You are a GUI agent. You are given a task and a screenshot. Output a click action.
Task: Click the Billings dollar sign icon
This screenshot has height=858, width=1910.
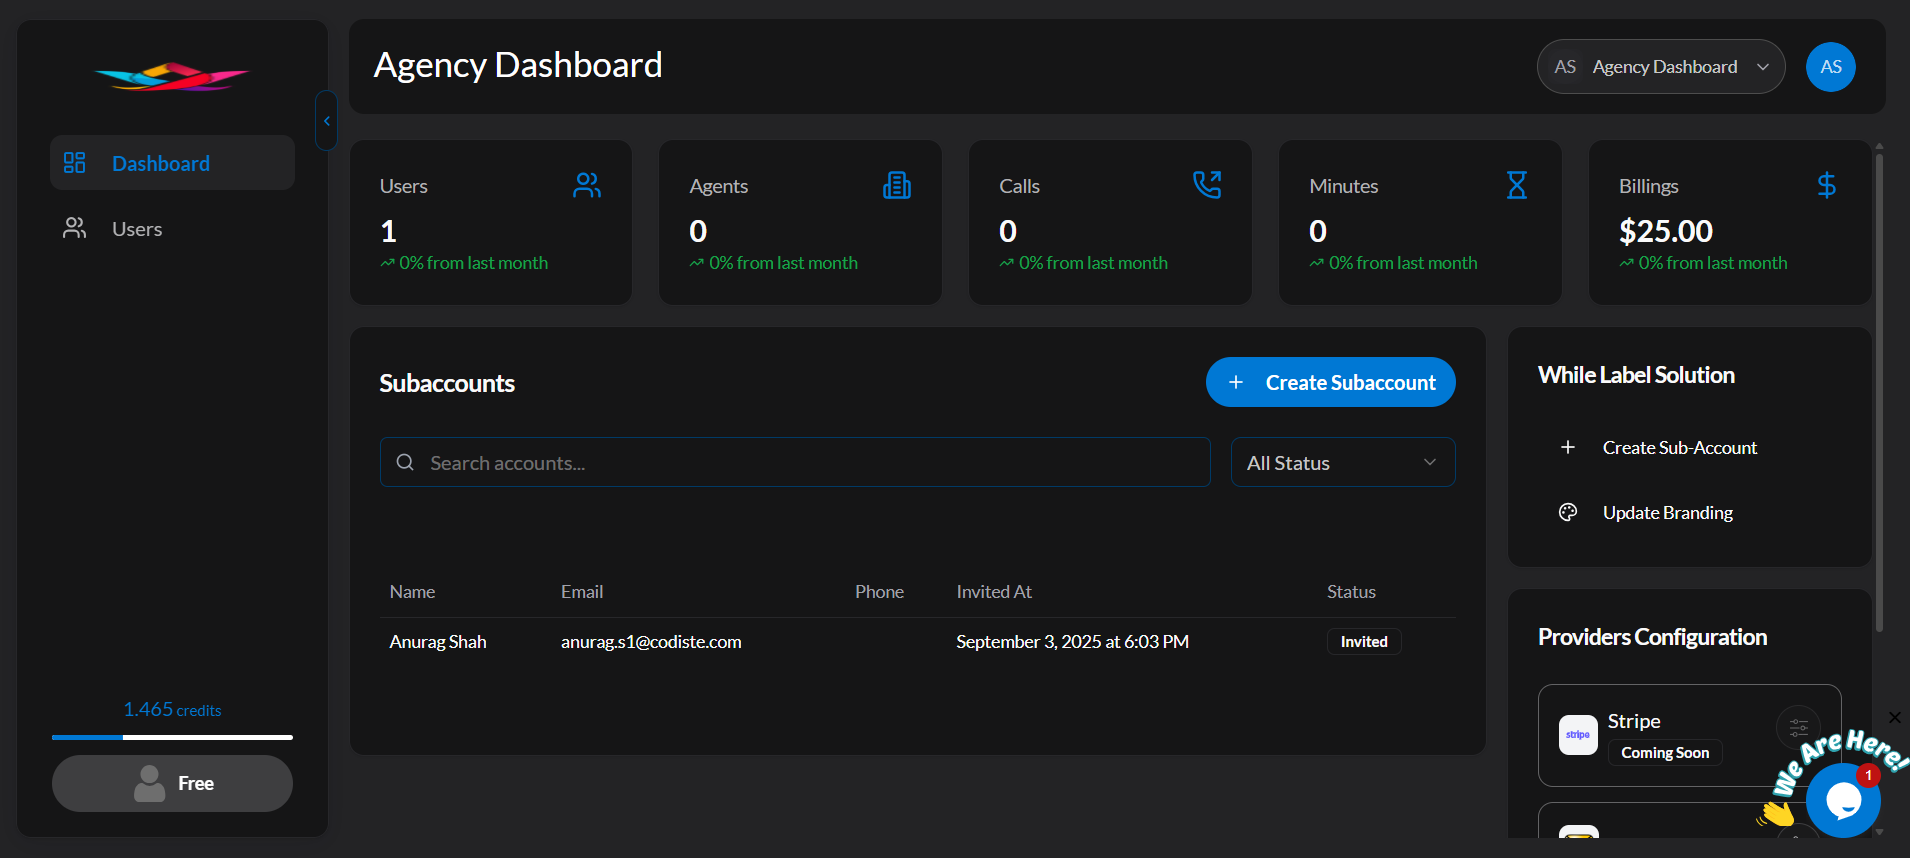pyautogui.click(x=1826, y=185)
